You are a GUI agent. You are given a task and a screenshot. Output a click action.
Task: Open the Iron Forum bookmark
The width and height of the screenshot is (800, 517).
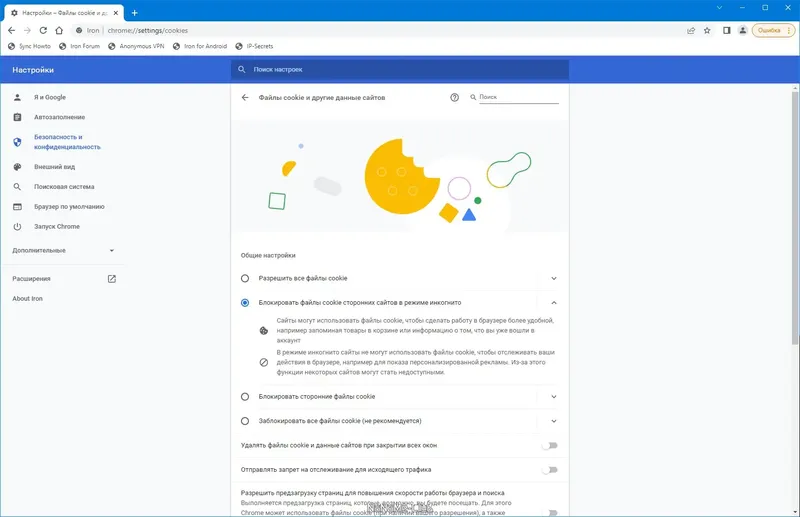click(80, 46)
